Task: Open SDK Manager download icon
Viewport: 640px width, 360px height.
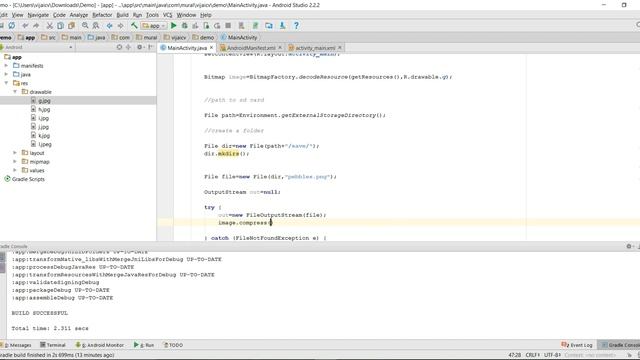Action: click(282, 25)
